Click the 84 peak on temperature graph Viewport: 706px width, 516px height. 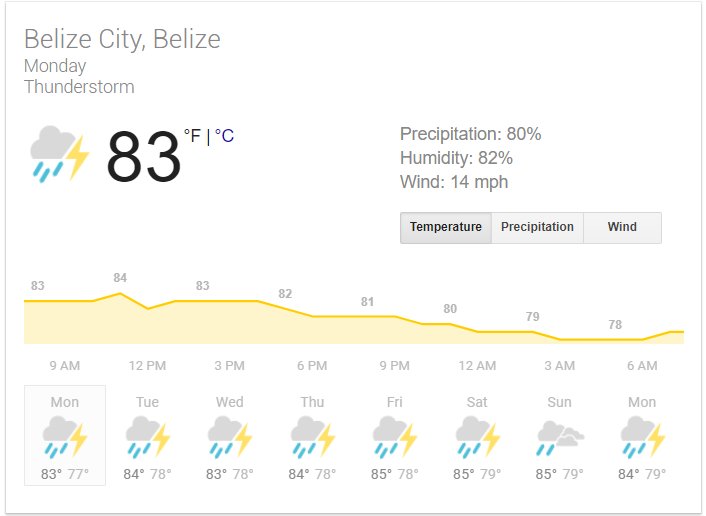pyautogui.click(x=120, y=278)
